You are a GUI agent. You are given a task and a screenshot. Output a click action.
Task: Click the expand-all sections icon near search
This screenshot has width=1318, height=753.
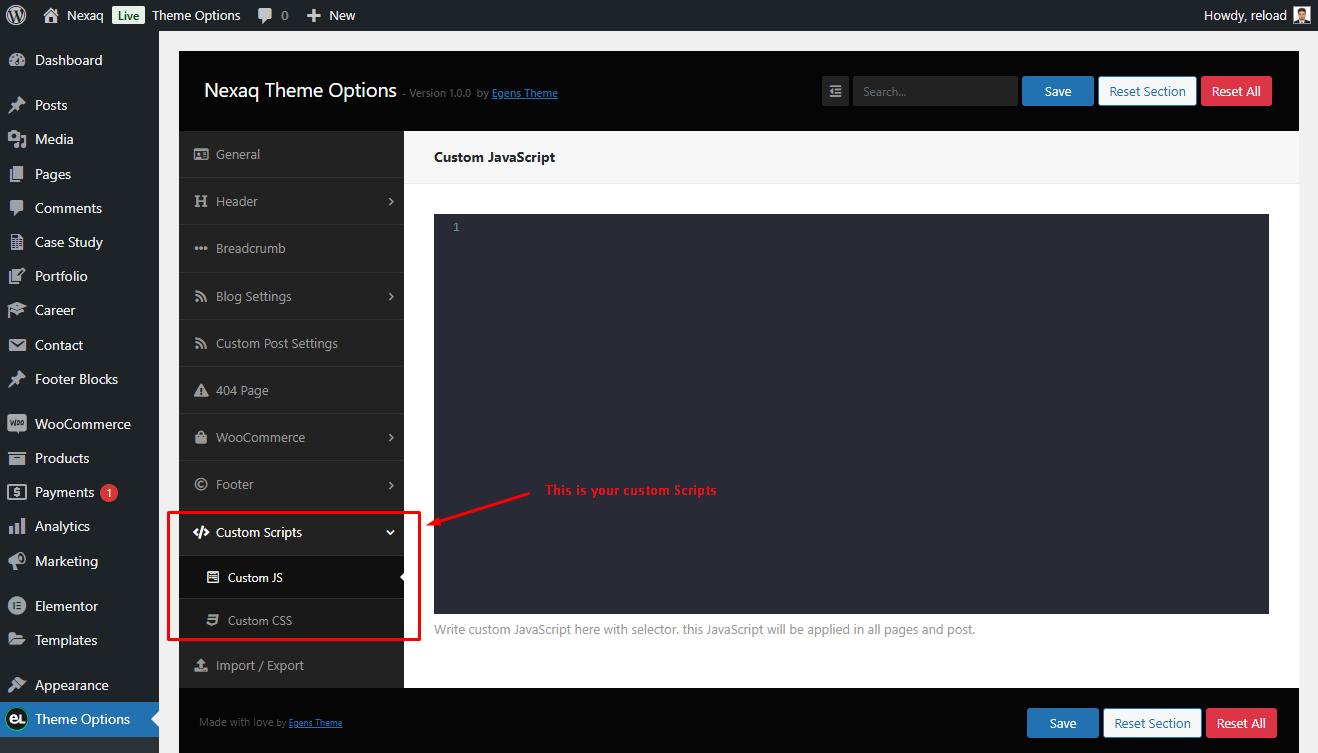(x=835, y=91)
